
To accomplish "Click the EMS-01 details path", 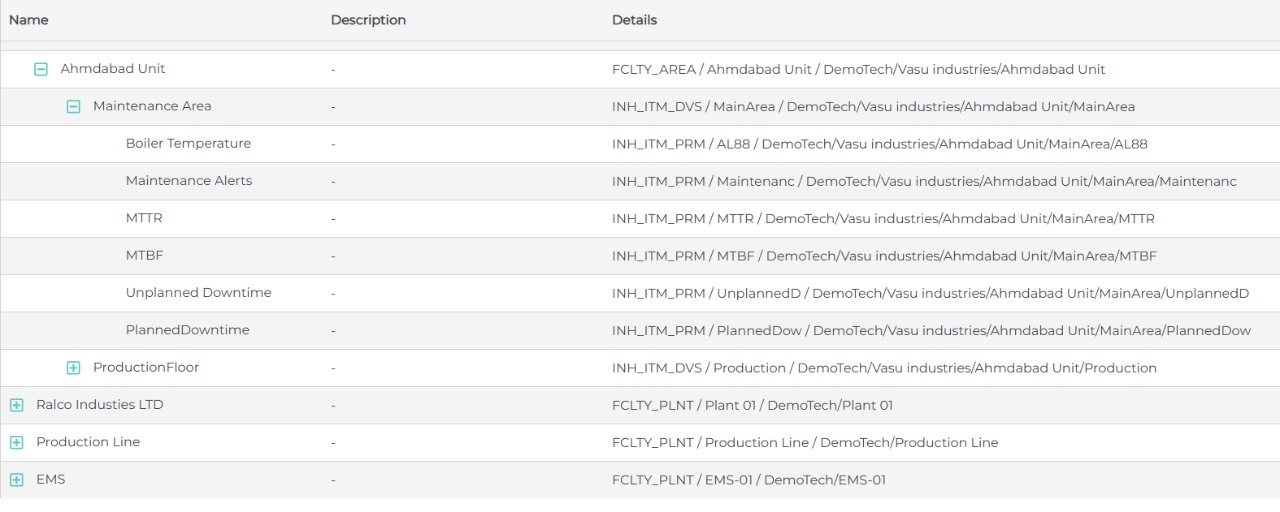I will pyautogui.click(x=748, y=480).
